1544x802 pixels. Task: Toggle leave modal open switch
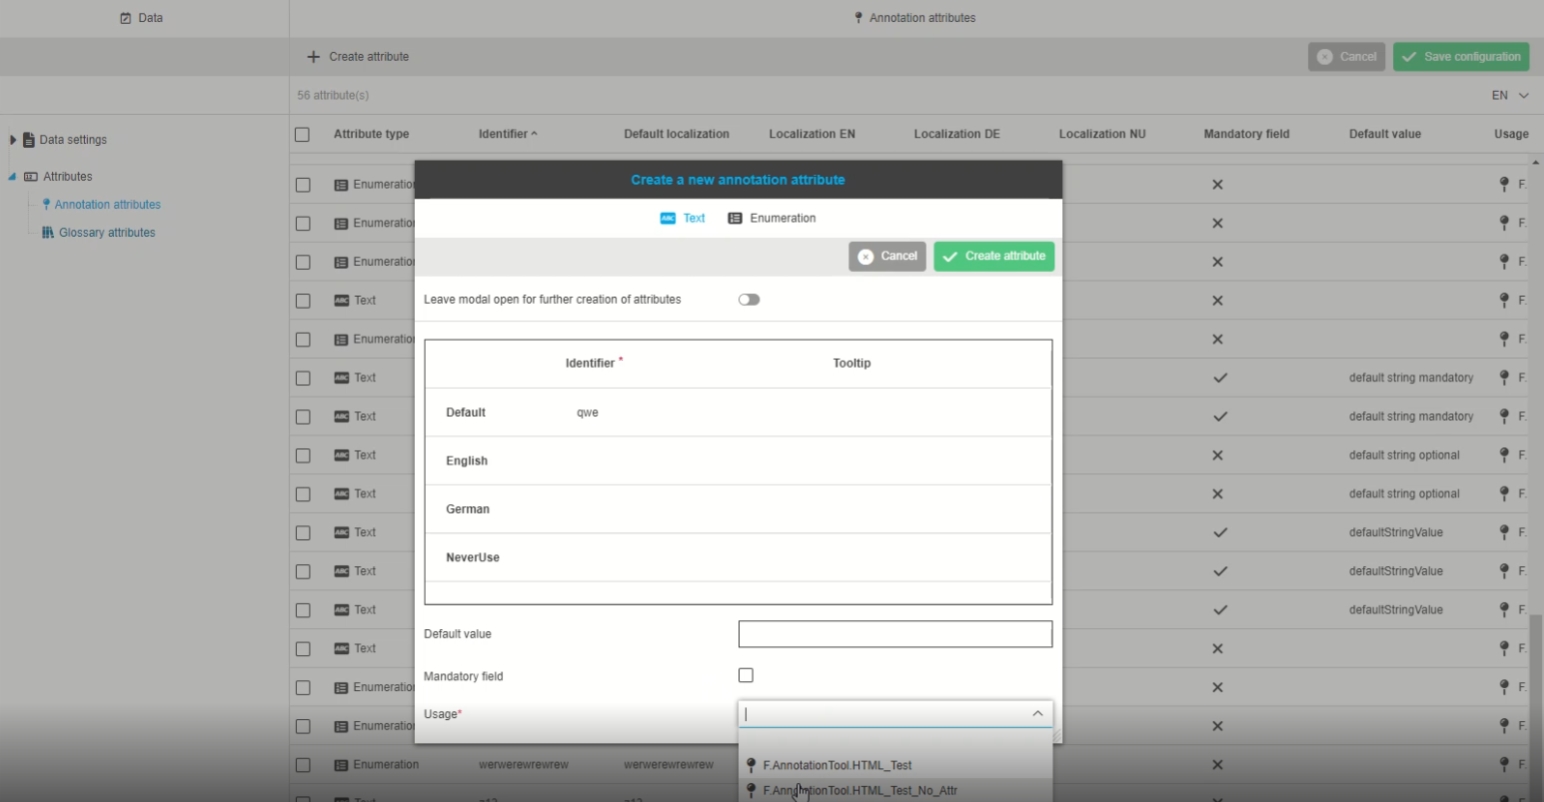749,300
